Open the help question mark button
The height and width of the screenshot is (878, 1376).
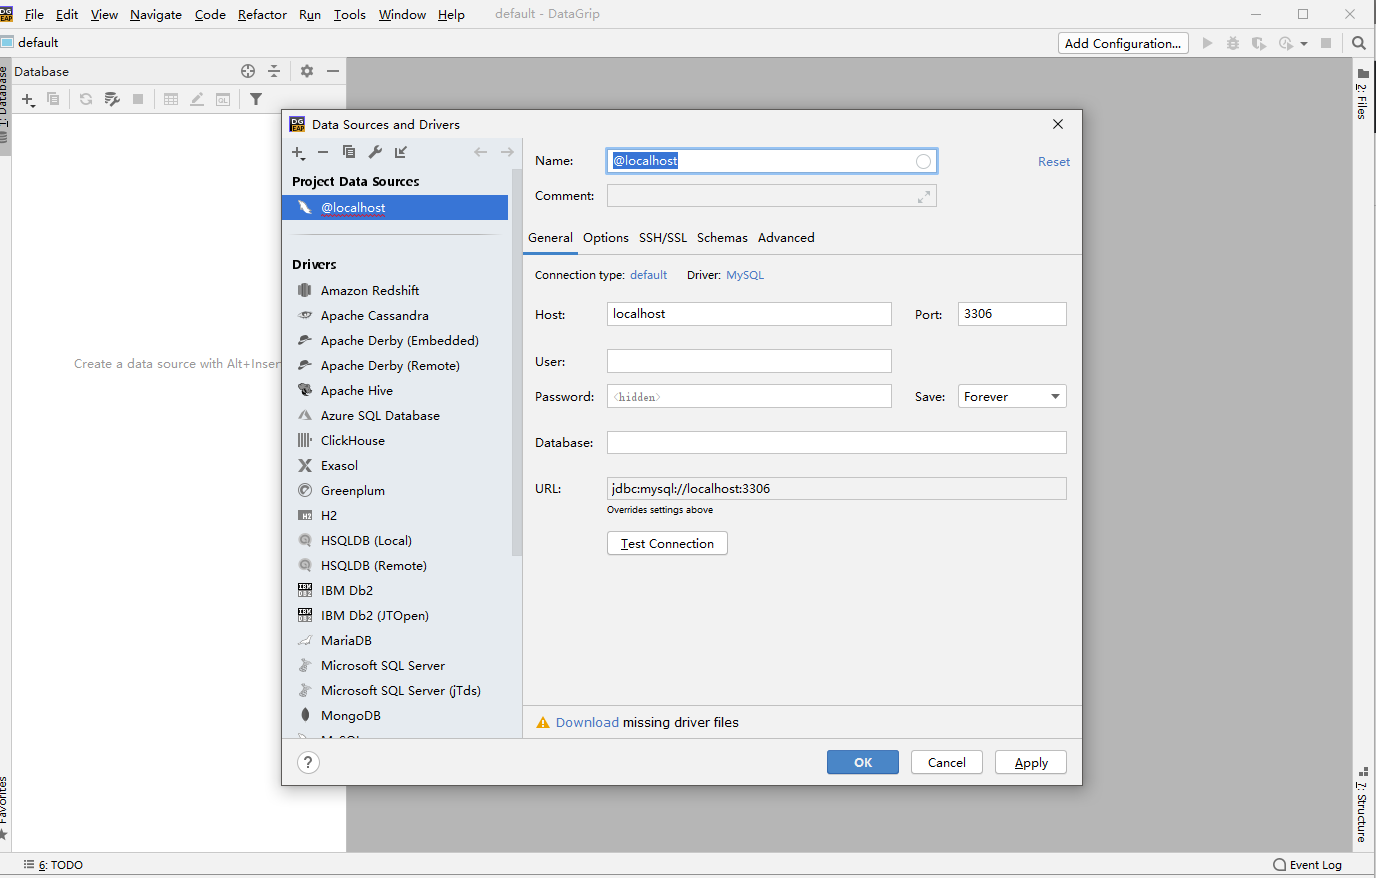[x=308, y=762]
